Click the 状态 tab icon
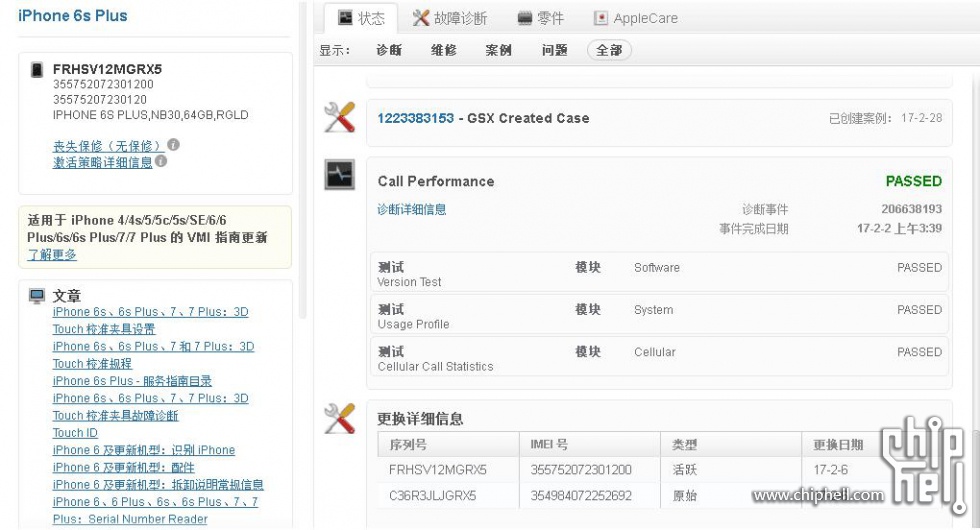This screenshot has width=980, height=530. point(345,18)
